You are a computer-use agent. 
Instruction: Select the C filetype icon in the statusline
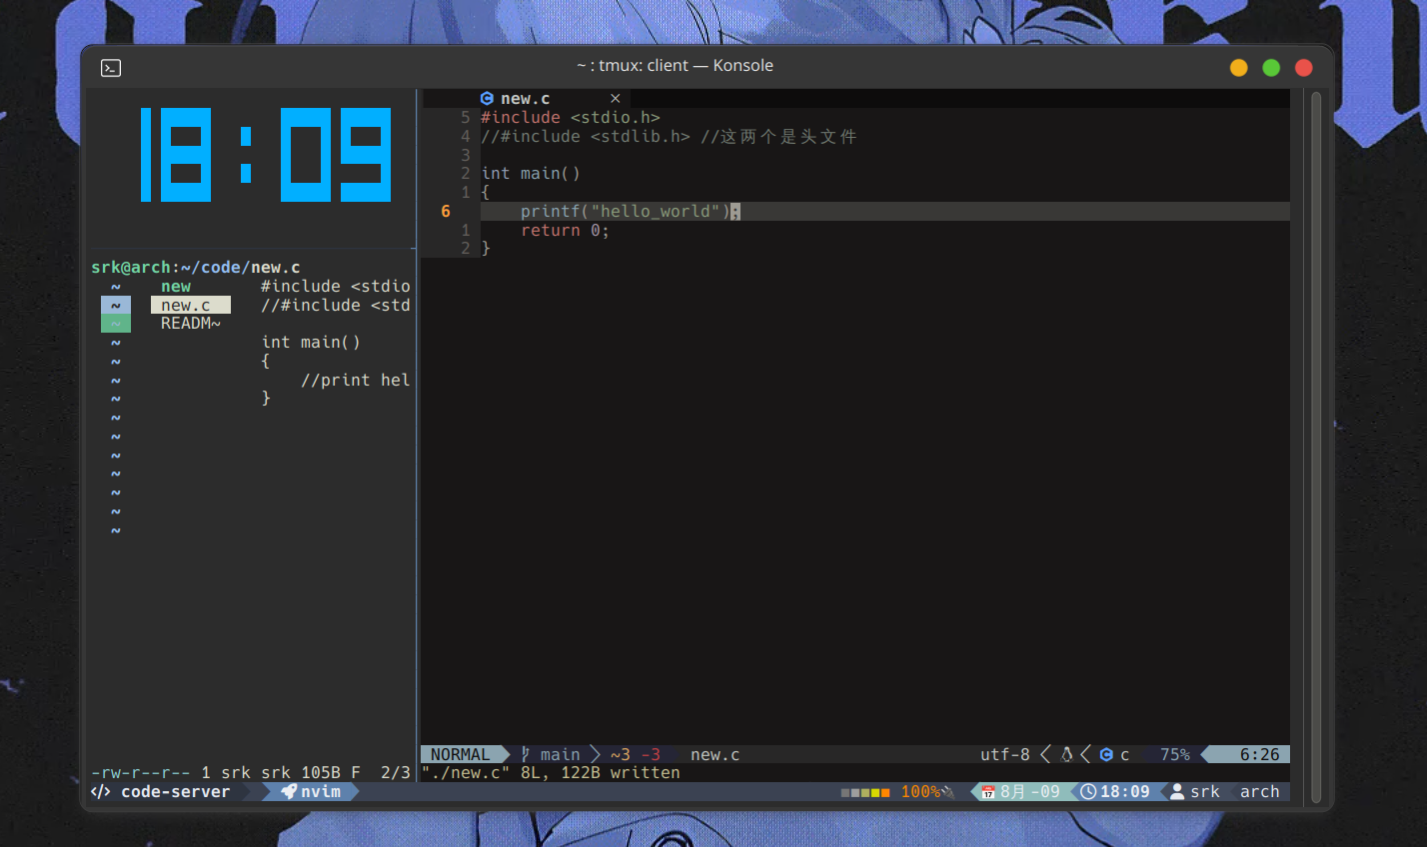point(1104,754)
